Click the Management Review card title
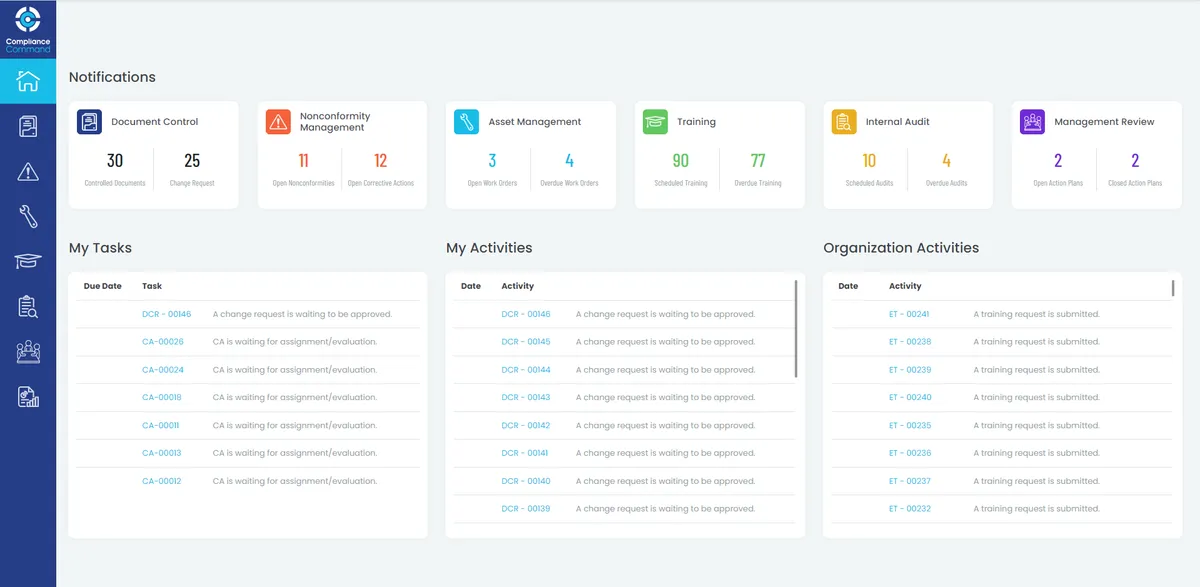Viewport: 1200px width, 587px height. (x=1104, y=122)
